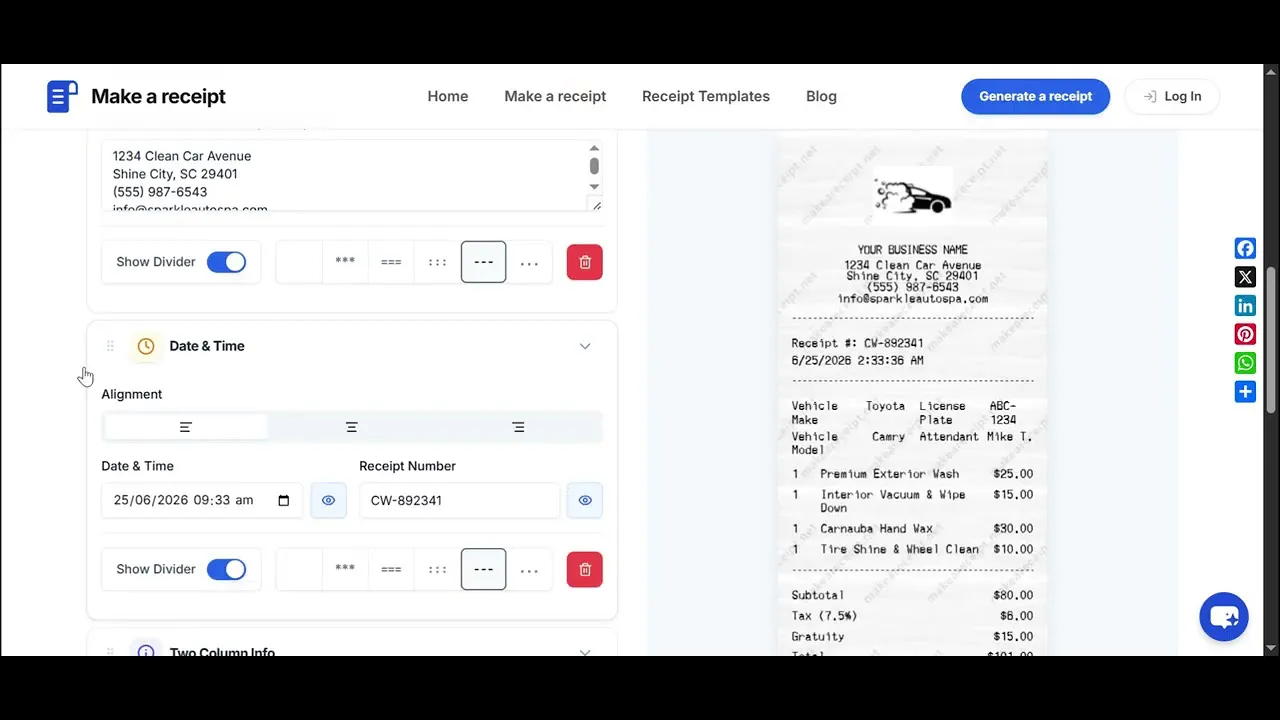This screenshot has width=1280, height=720.
Task: Delete the Date & Time section via red trash button
Action: (585, 569)
